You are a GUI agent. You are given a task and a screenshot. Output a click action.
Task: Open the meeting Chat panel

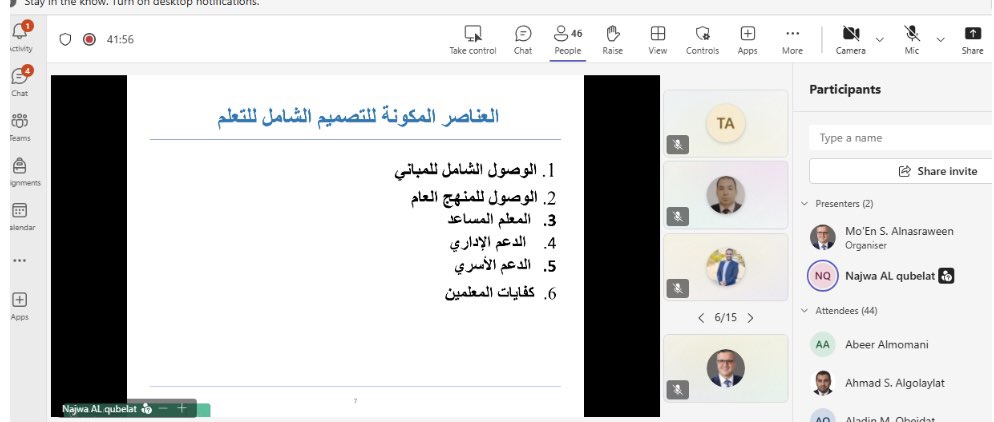[x=523, y=38]
